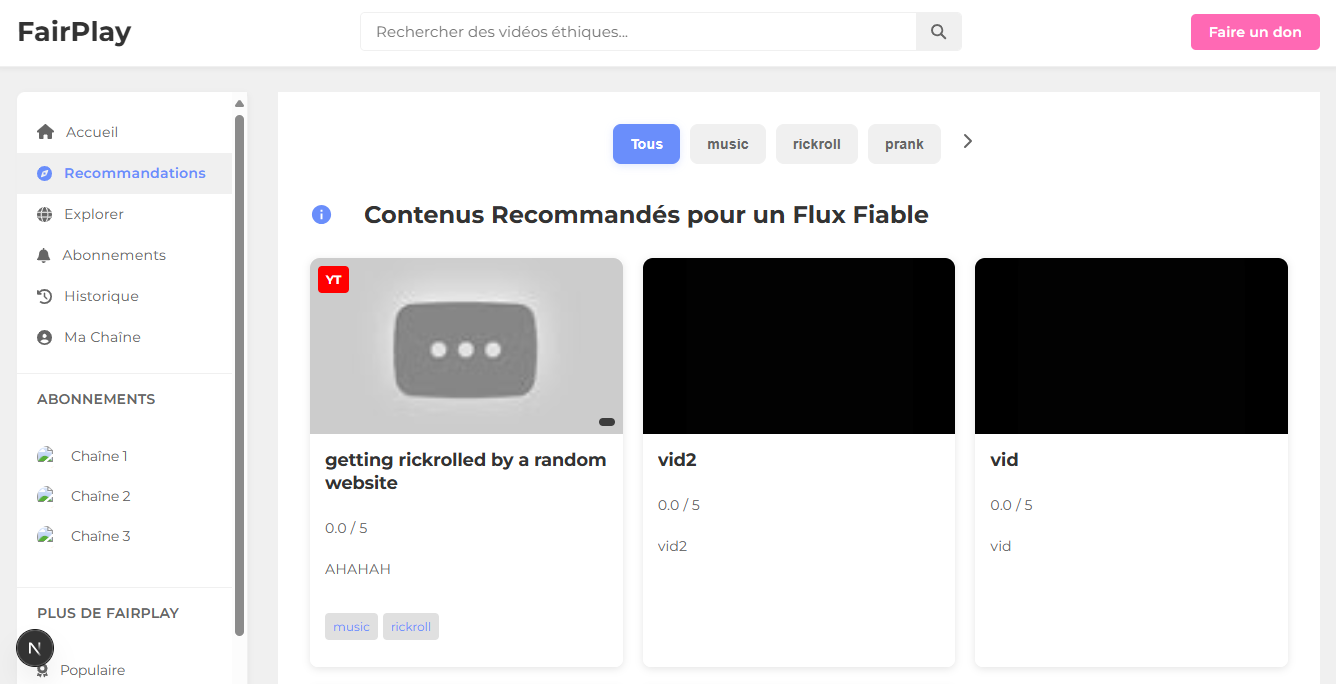
Task: Select the Tous filter tab
Action: [x=646, y=144]
